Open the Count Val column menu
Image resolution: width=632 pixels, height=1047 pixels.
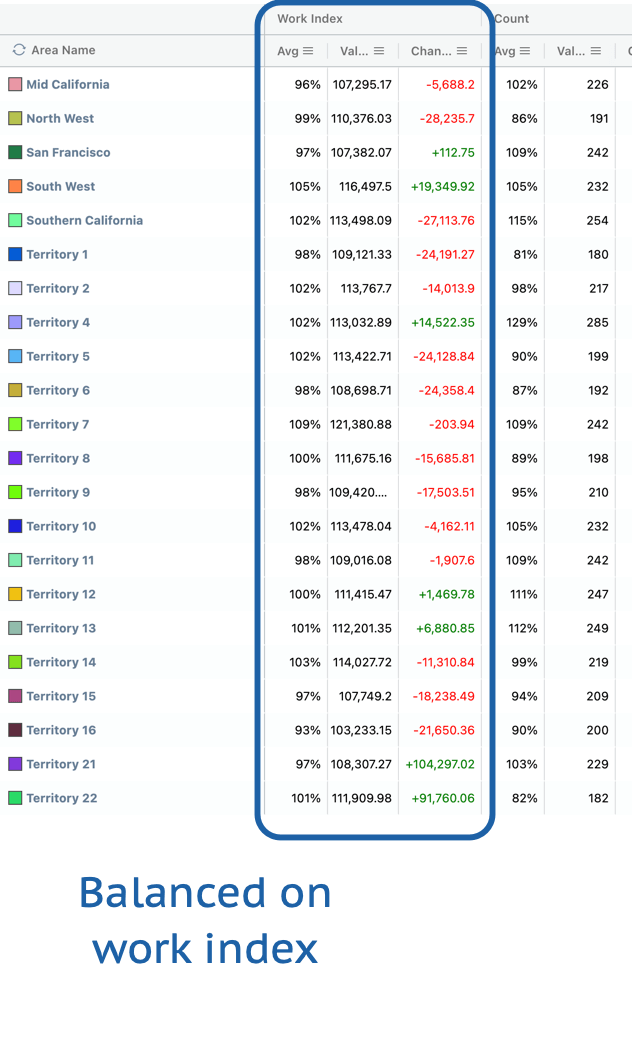(x=596, y=51)
